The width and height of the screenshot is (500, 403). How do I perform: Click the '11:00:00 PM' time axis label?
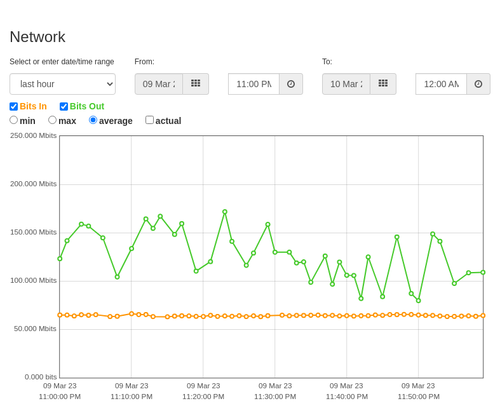[60, 397]
